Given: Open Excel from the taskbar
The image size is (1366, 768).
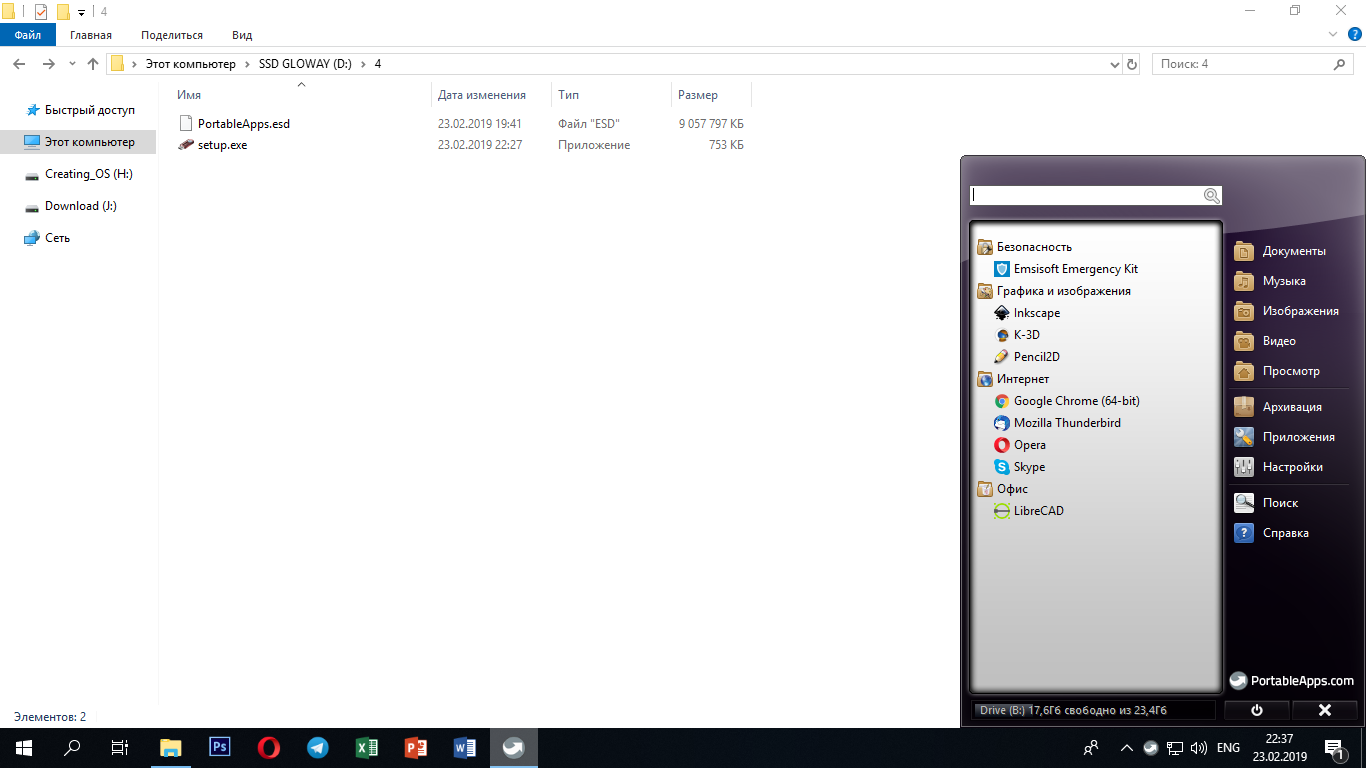Looking at the screenshot, I should [x=367, y=747].
